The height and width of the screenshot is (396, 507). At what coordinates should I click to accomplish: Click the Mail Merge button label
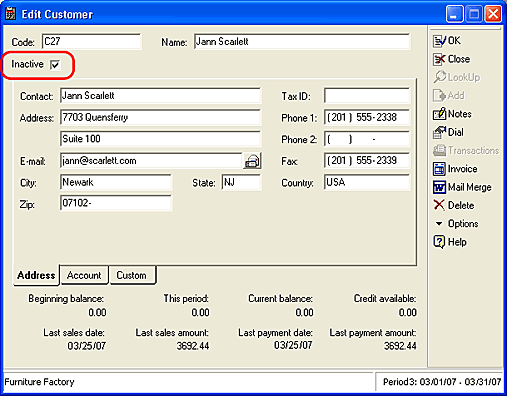point(469,187)
